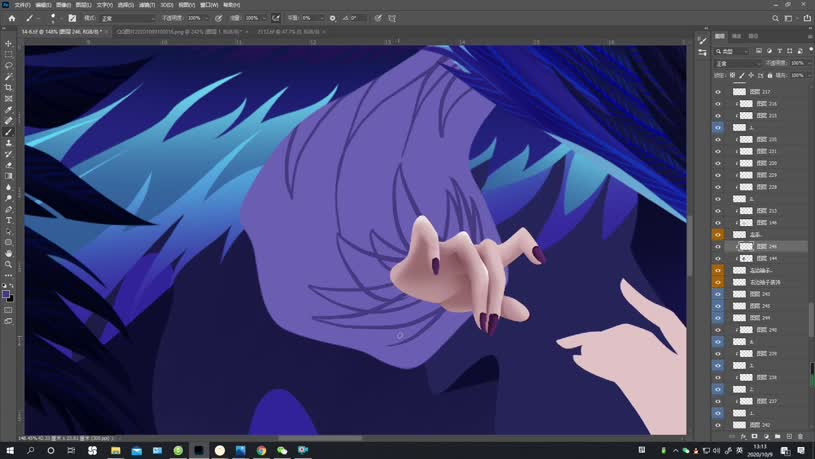Click the foreground color swatch
This screenshot has height=459, width=815.
click(x=6, y=295)
